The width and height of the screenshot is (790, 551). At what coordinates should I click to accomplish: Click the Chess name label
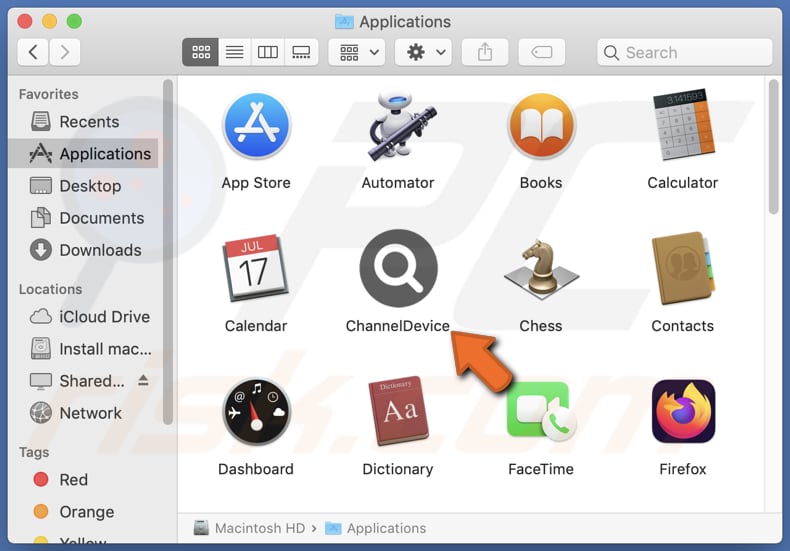541,326
